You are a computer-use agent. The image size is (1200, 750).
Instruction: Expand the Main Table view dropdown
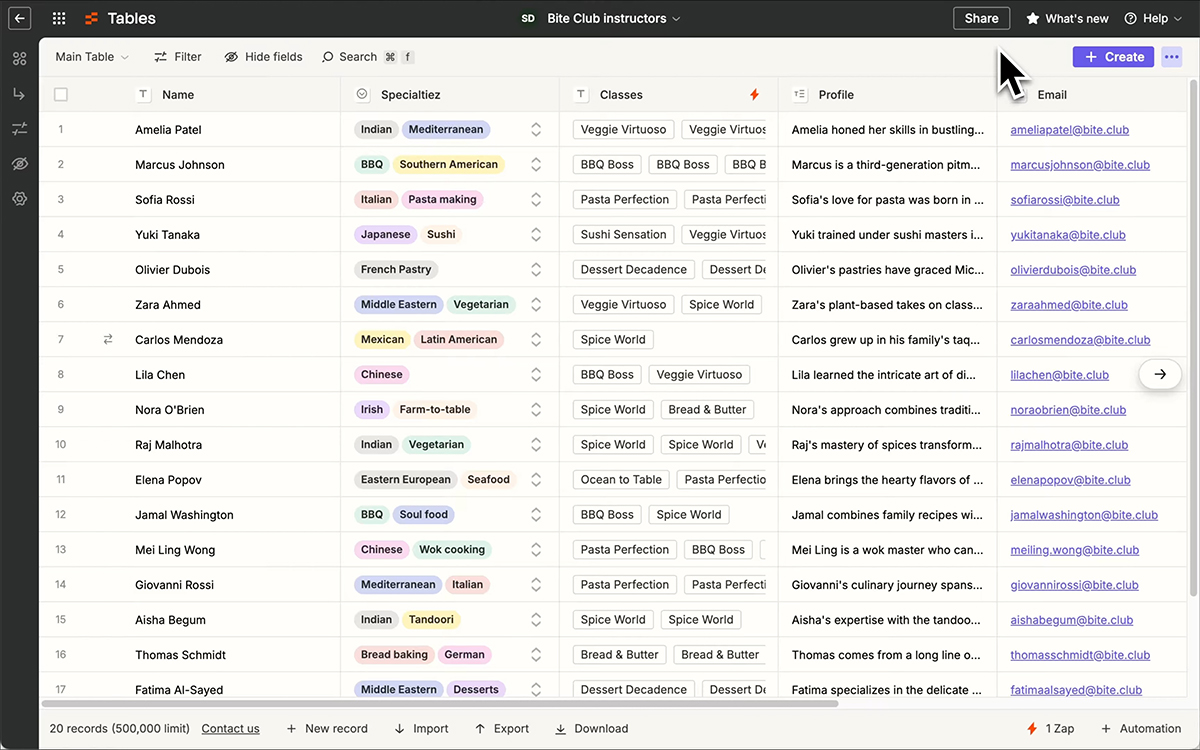click(x=92, y=57)
